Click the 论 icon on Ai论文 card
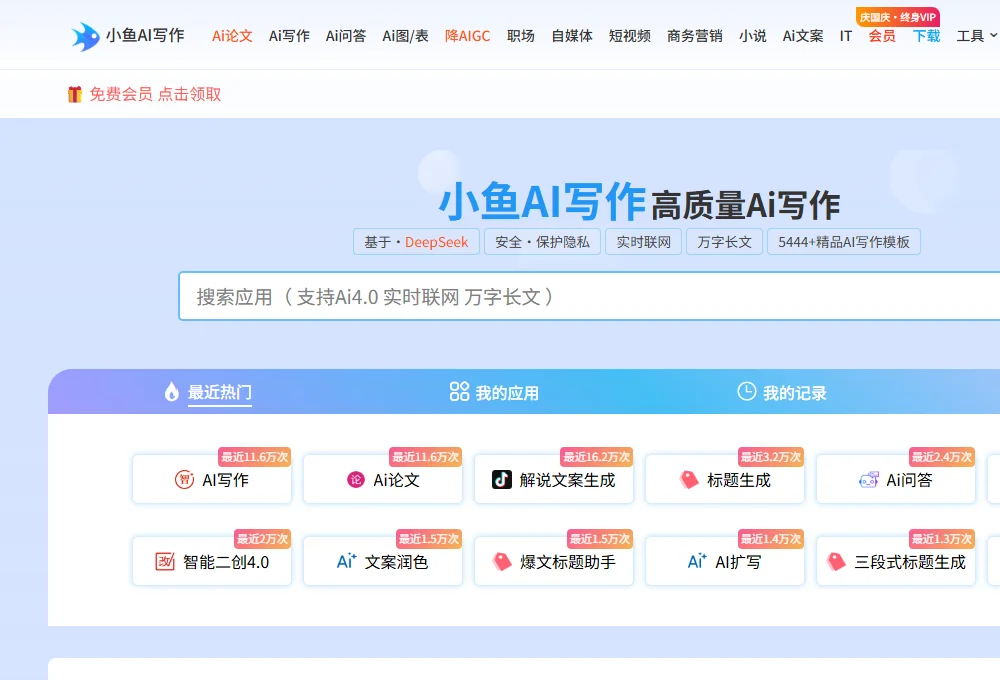1000x680 pixels. tap(356, 480)
